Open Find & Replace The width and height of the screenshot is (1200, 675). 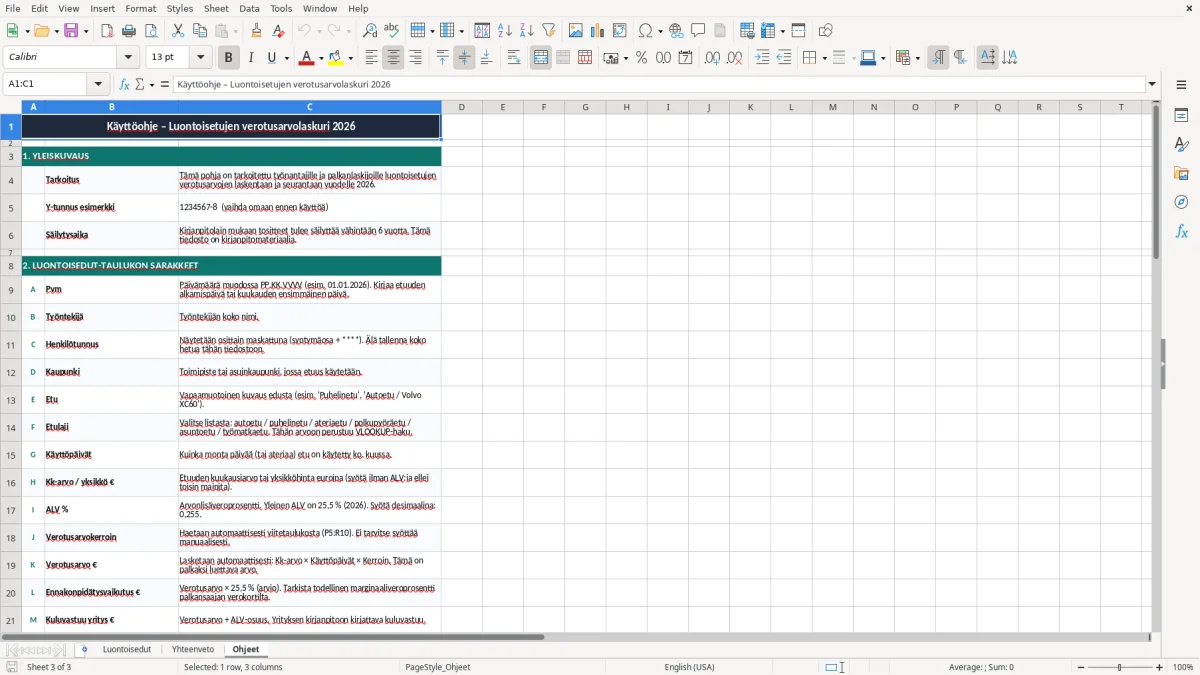click(370, 31)
